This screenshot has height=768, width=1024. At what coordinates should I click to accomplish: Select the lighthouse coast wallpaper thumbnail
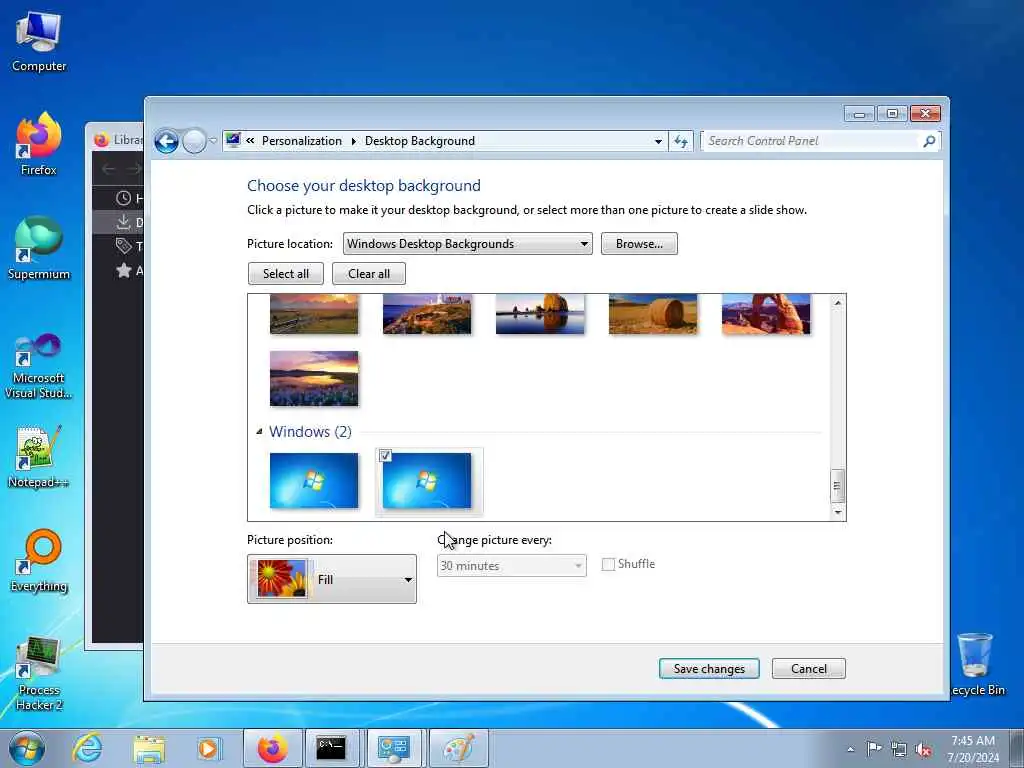[427, 314]
